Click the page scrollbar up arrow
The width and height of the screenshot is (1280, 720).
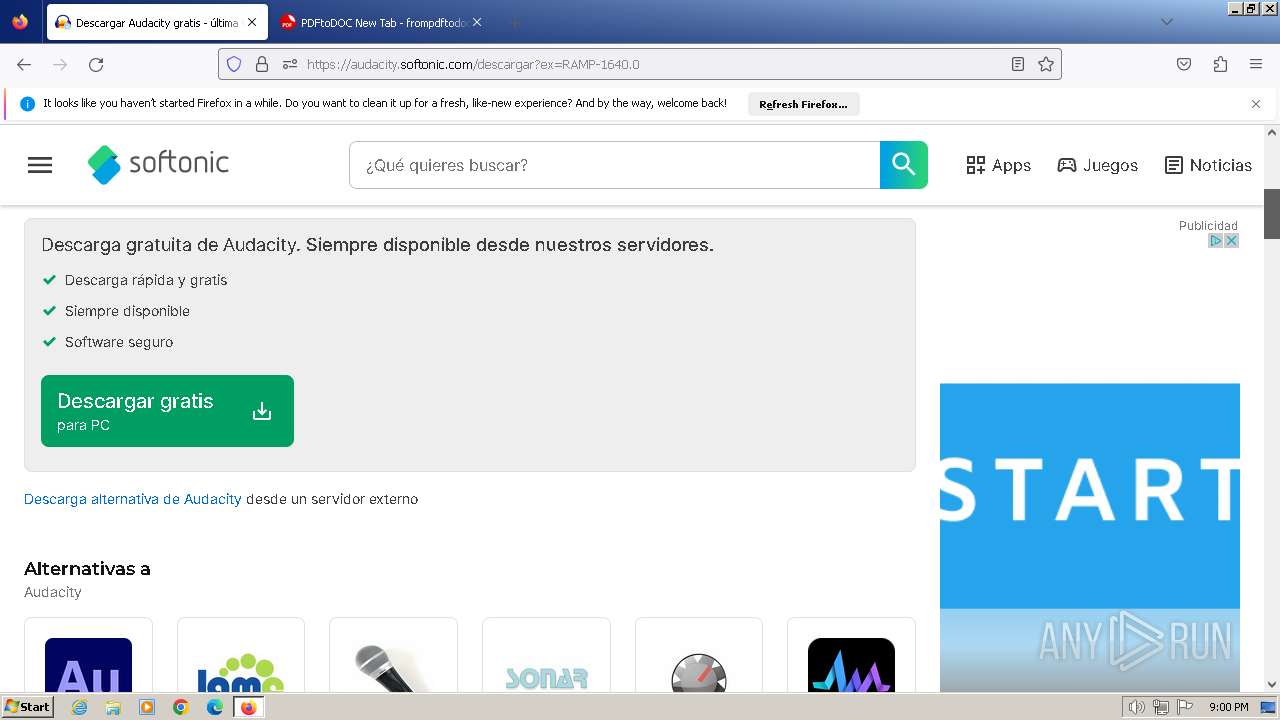pyautogui.click(x=1272, y=132)
